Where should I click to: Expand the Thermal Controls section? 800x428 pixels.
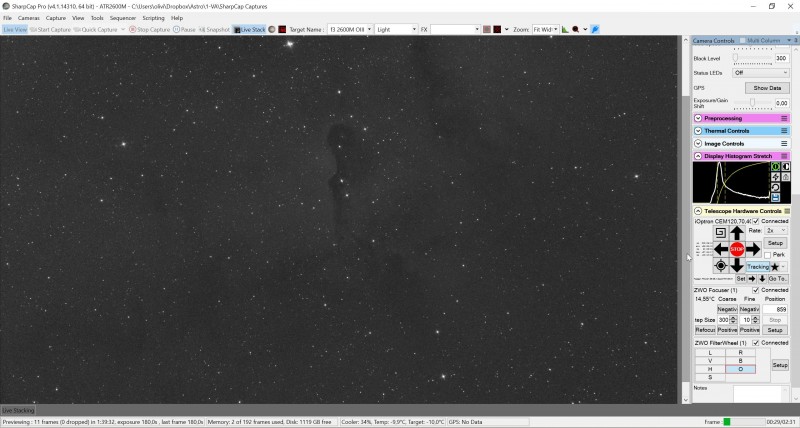(x=698, y=131)
